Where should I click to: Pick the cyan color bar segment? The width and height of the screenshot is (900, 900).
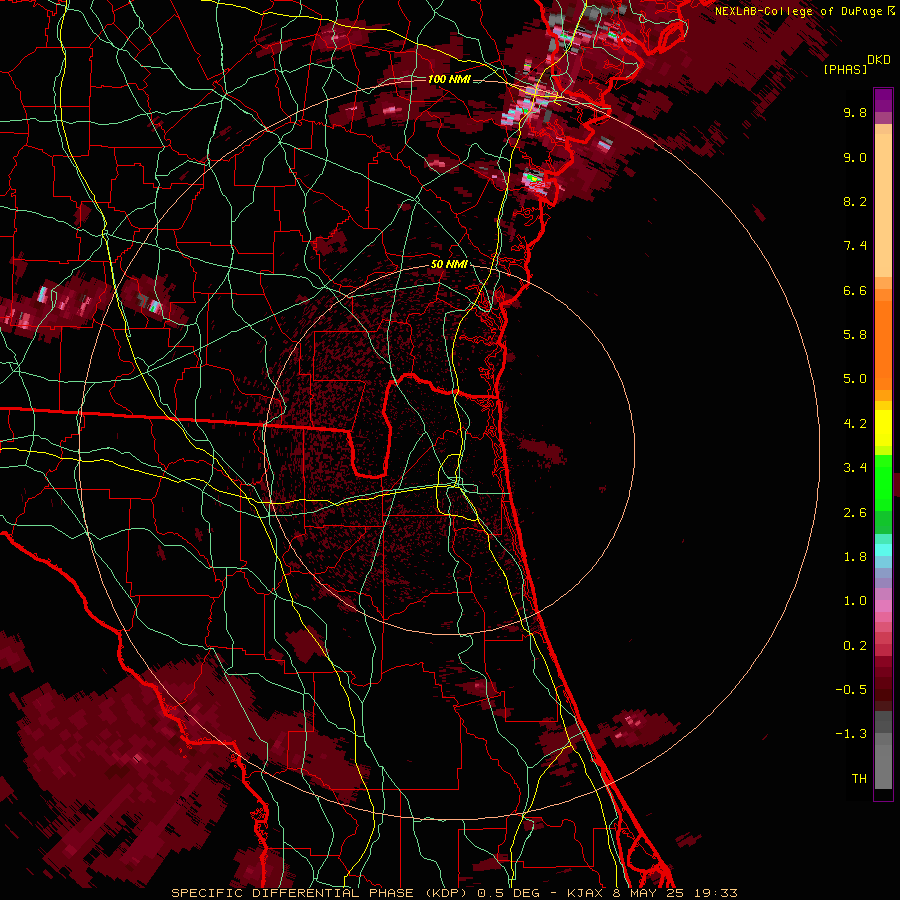pos(883,549)
